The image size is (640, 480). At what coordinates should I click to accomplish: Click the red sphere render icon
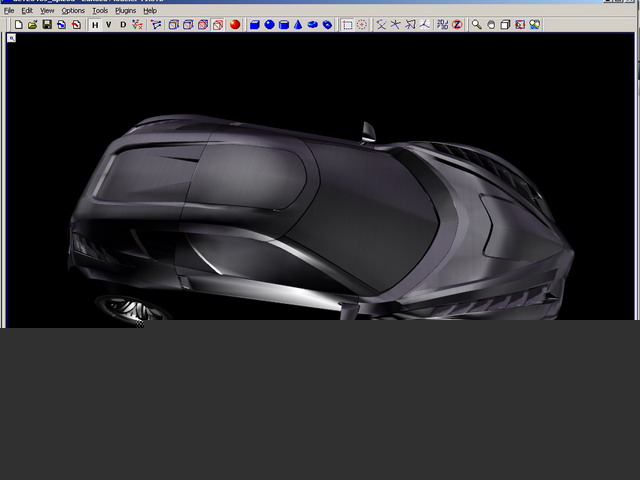(235, 24)
